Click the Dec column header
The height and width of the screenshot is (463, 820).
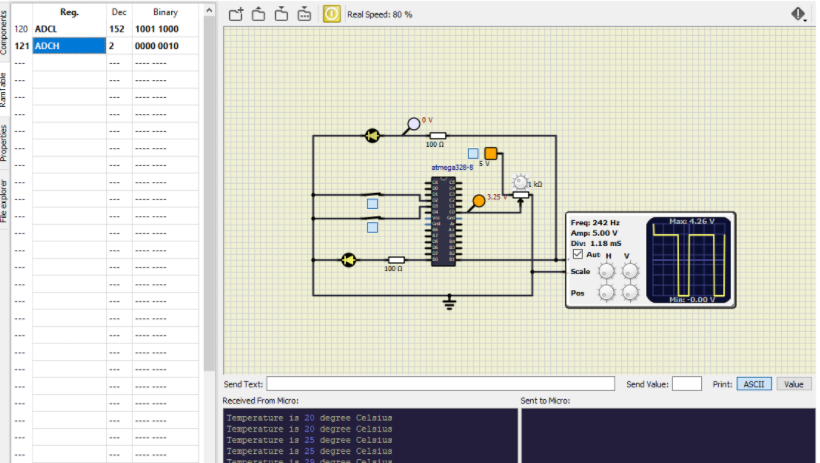[x=119, y=12]
